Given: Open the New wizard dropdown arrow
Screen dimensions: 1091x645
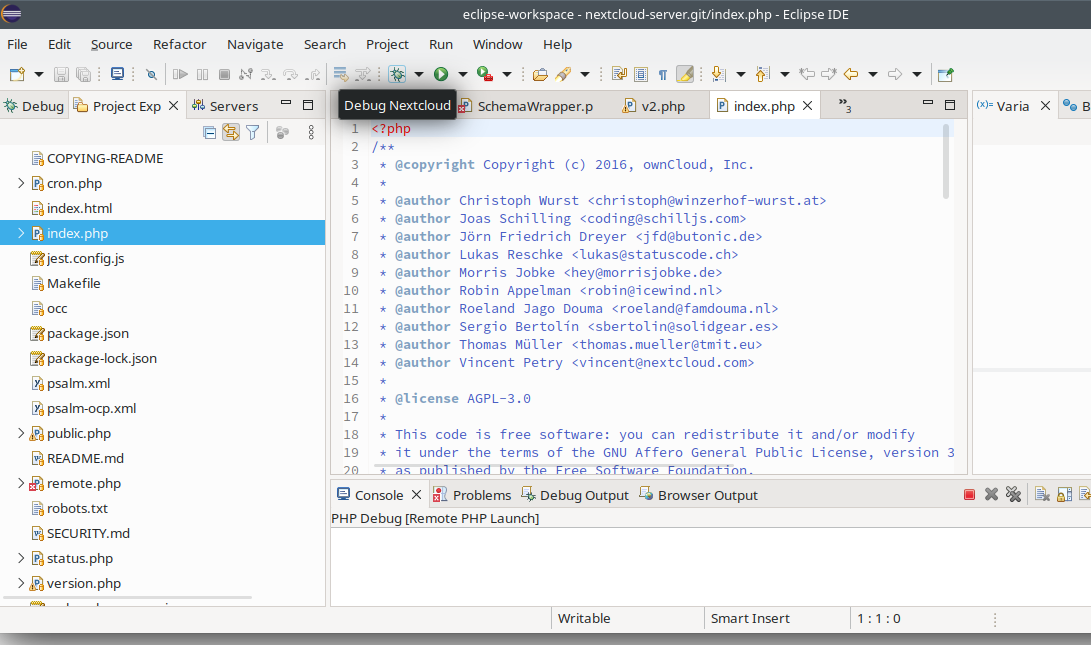Looking at the screenshot, I should tap(39, 74).
